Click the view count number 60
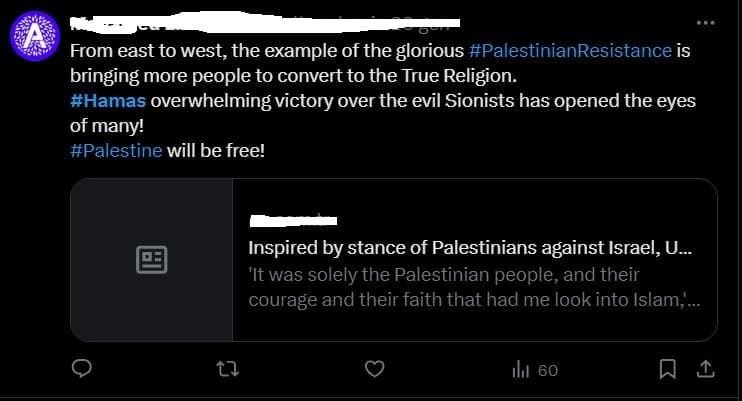Screen dimensions: 742x401 (x=547, y=370)
